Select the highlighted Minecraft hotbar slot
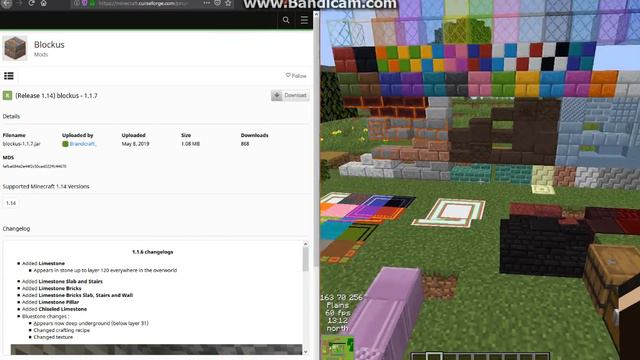This screenshot has width=640, height=360. pyautogui.click(x=434, y=356)
